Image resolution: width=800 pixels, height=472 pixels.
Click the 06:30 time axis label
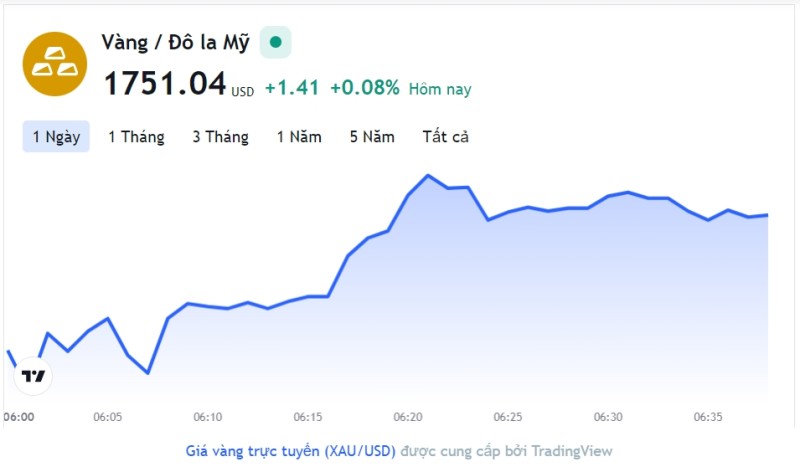[608, 417]
